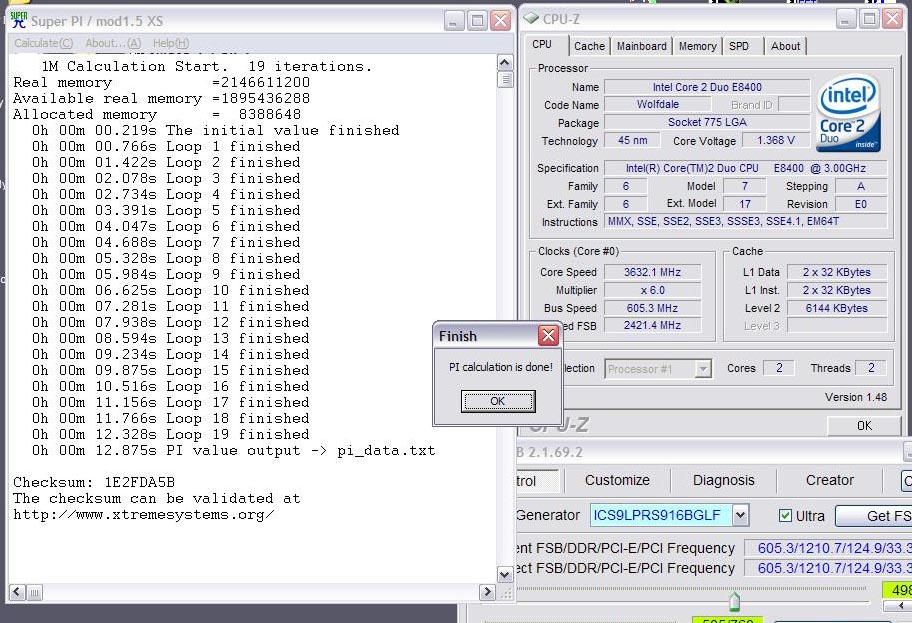The width and height of the screenshot is (912, 623).
Task: Click the Super PI title bar icon
Action: pyautogui.click(x=19, y=20)
